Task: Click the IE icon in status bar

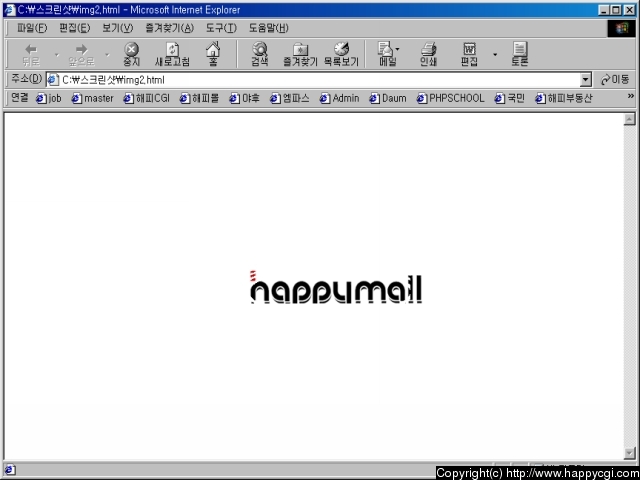Action: coord(9,469)
